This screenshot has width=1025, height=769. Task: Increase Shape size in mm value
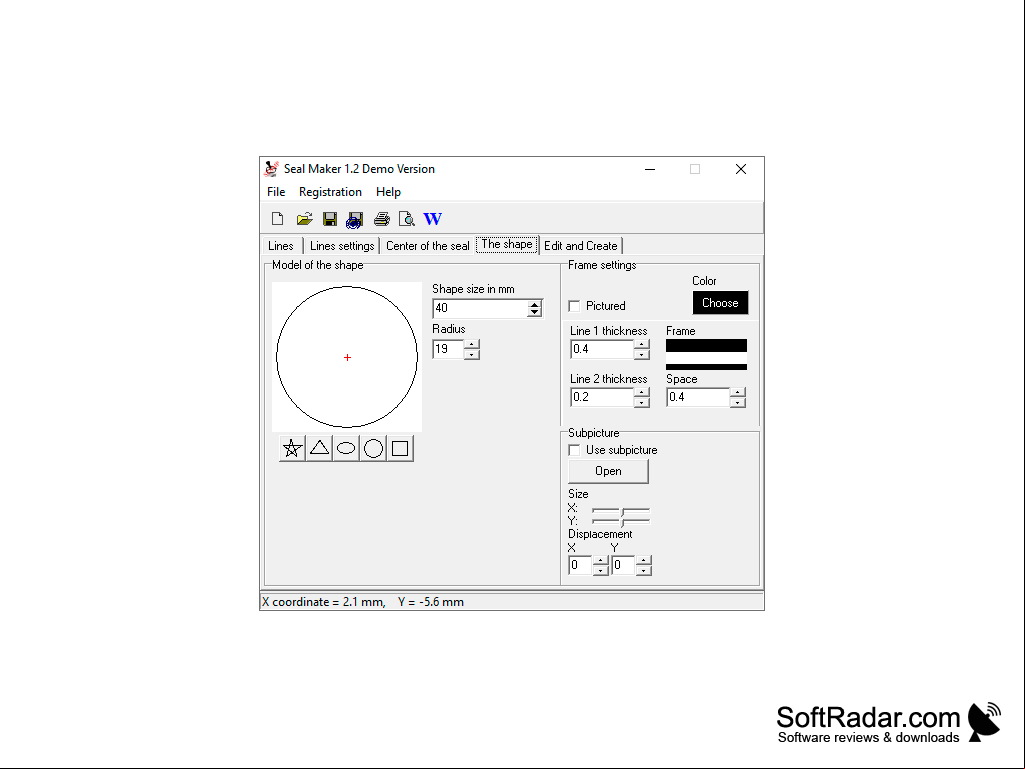tap(535, 304)
